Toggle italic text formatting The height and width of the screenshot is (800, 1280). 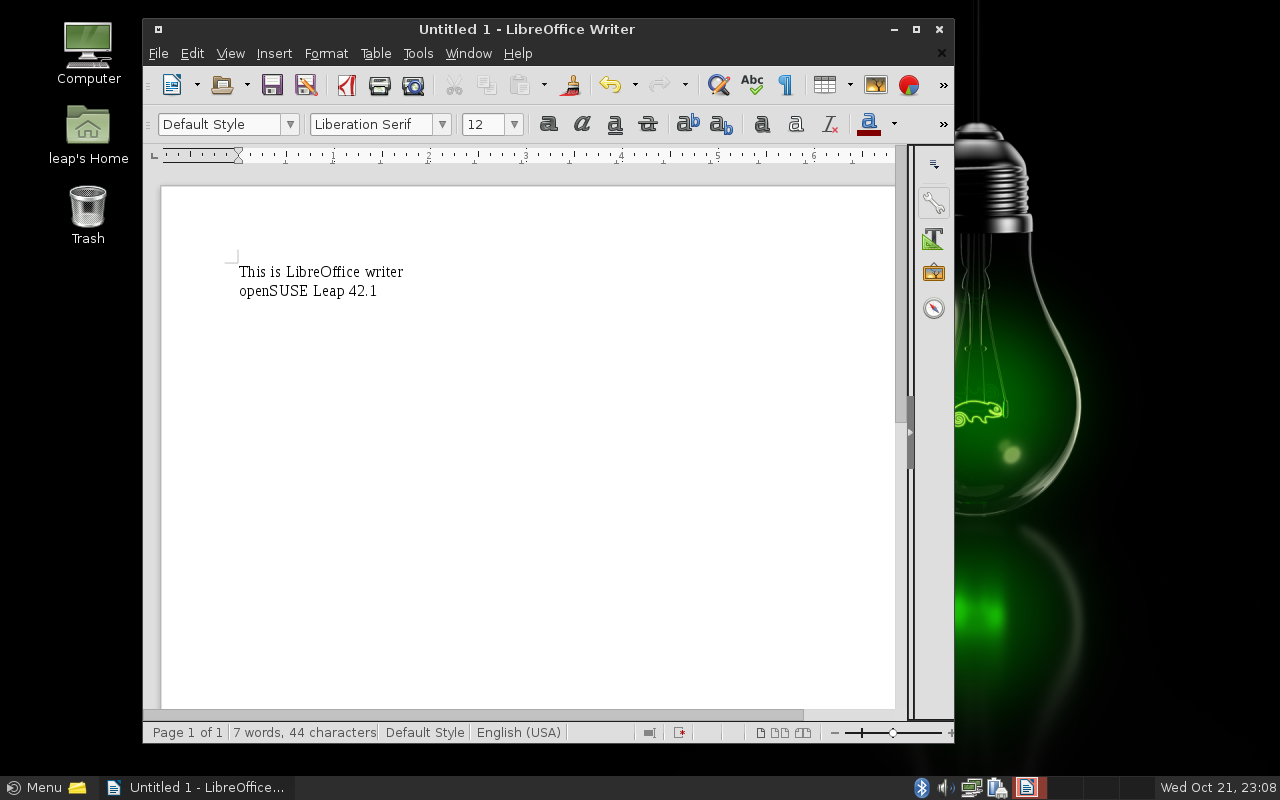[582, 124]
